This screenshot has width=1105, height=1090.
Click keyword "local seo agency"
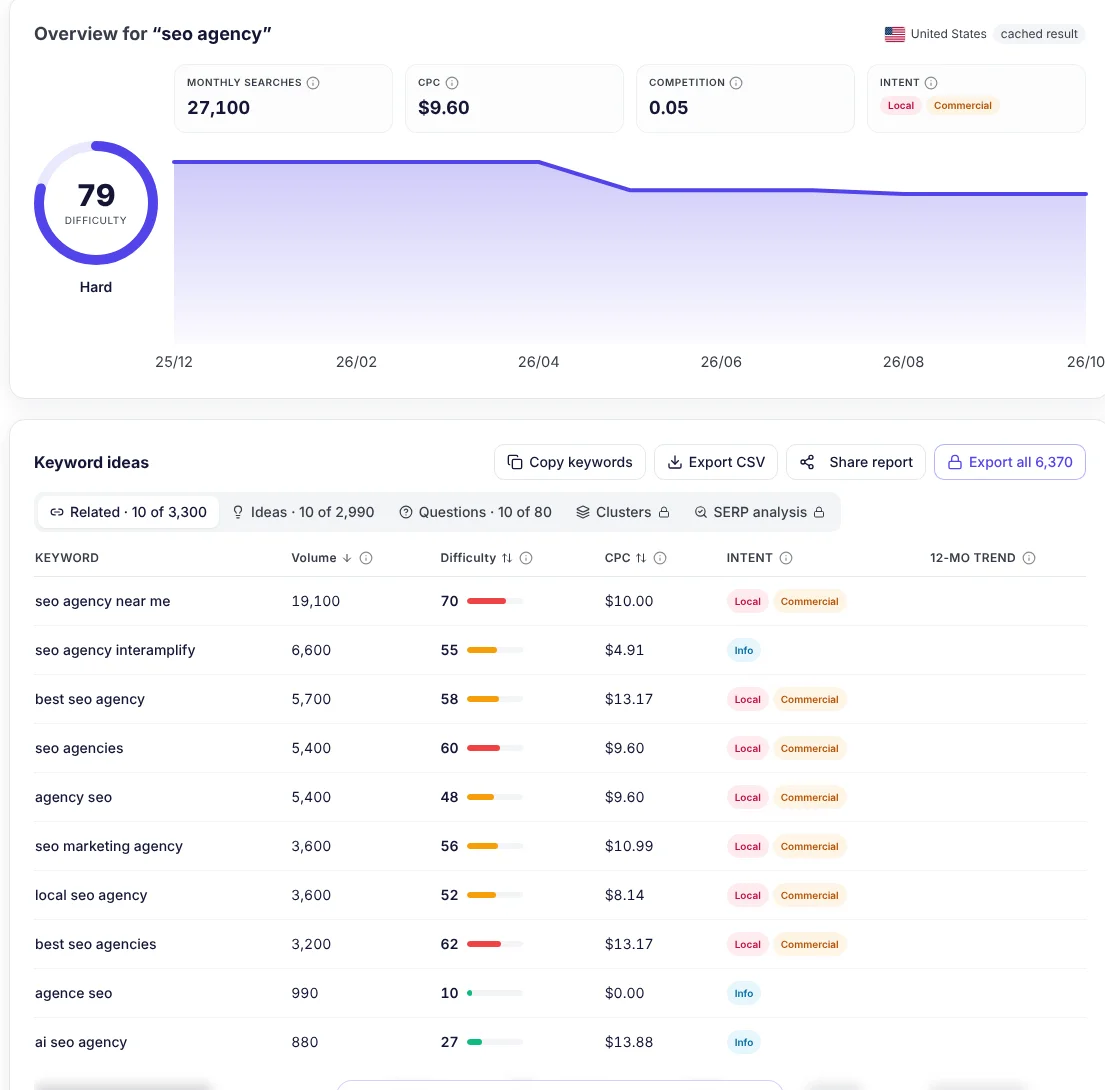[x=91, y=895]
